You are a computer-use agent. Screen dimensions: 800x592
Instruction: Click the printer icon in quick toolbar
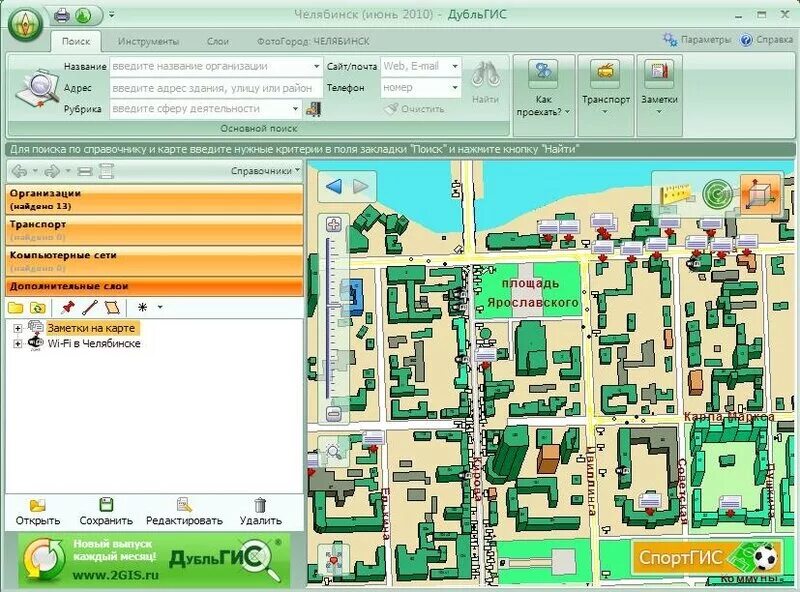click(x=62, y=16)
